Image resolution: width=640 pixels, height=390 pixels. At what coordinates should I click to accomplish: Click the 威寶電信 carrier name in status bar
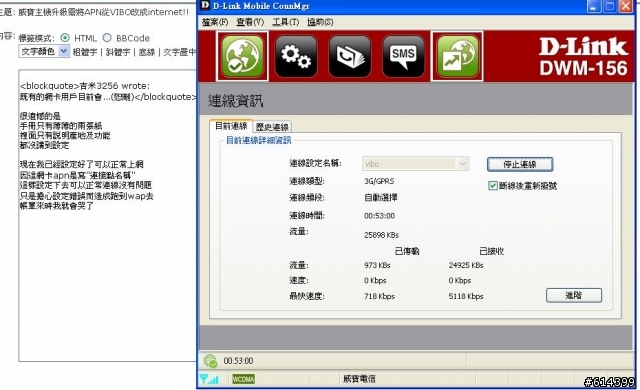click(x=359, y=379)
